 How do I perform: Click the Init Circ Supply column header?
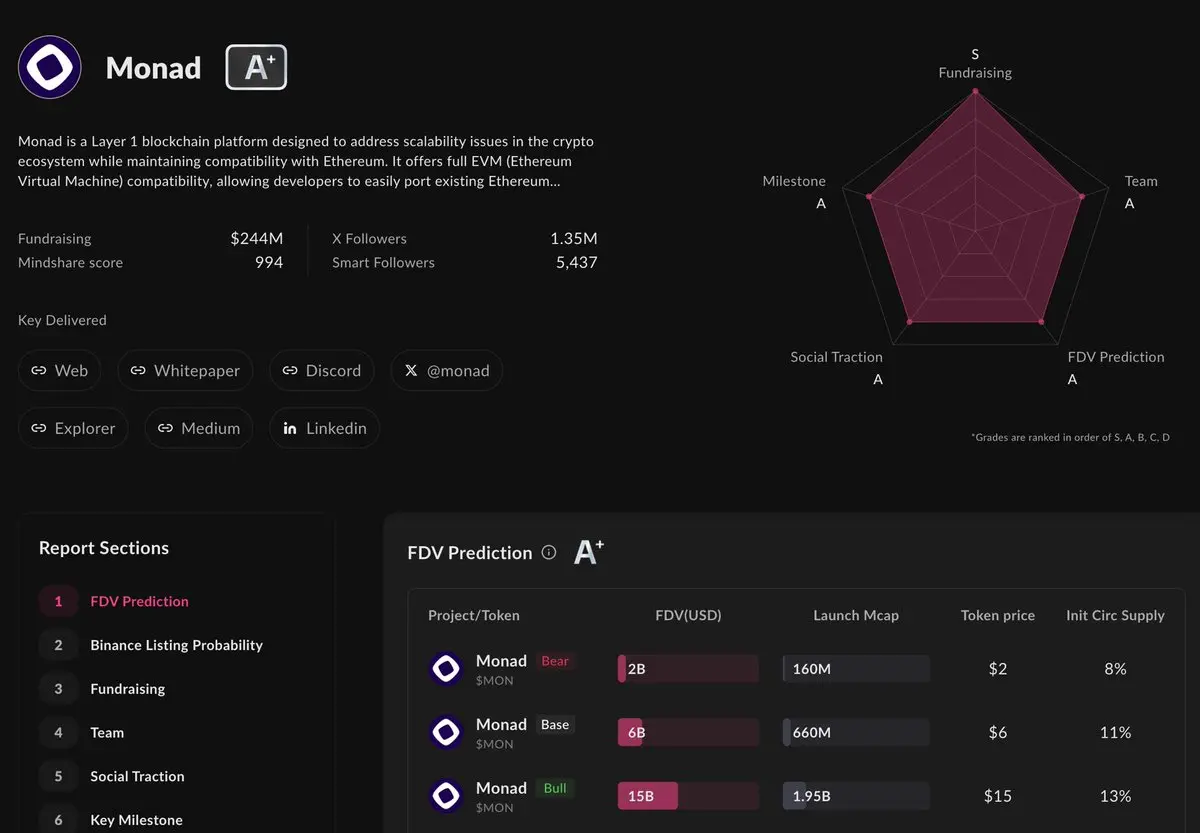(1115, 615)
